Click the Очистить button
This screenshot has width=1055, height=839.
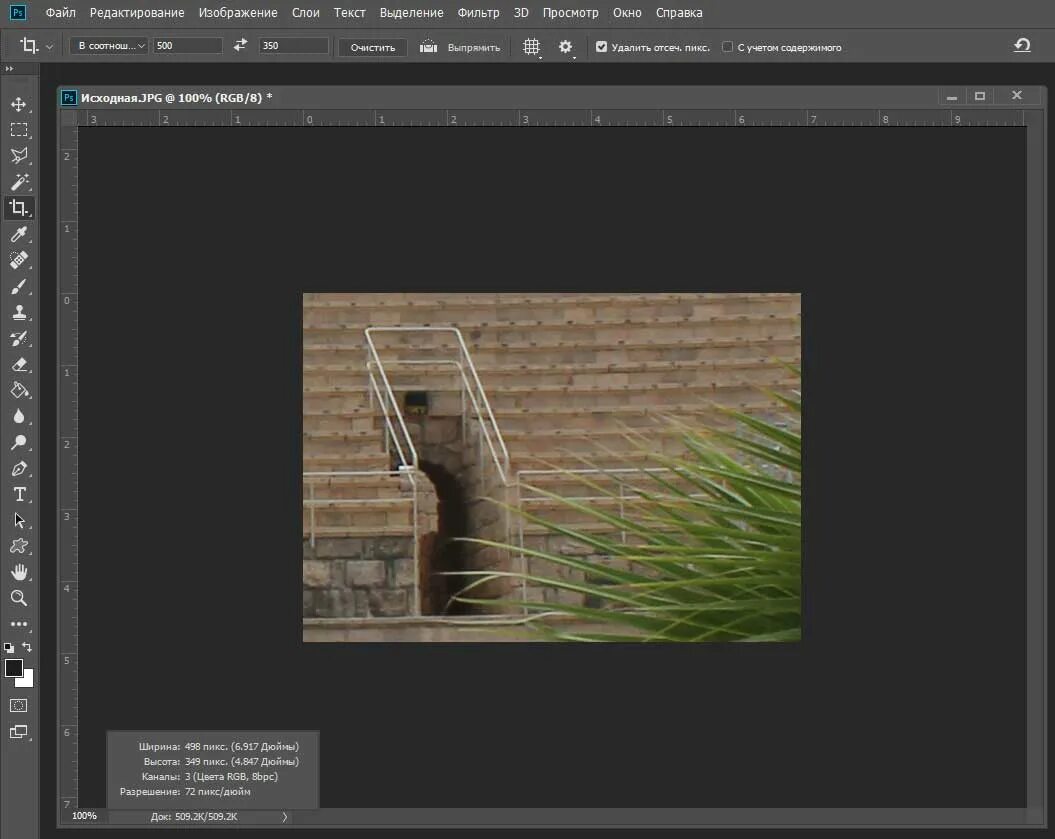click(373, 48)
